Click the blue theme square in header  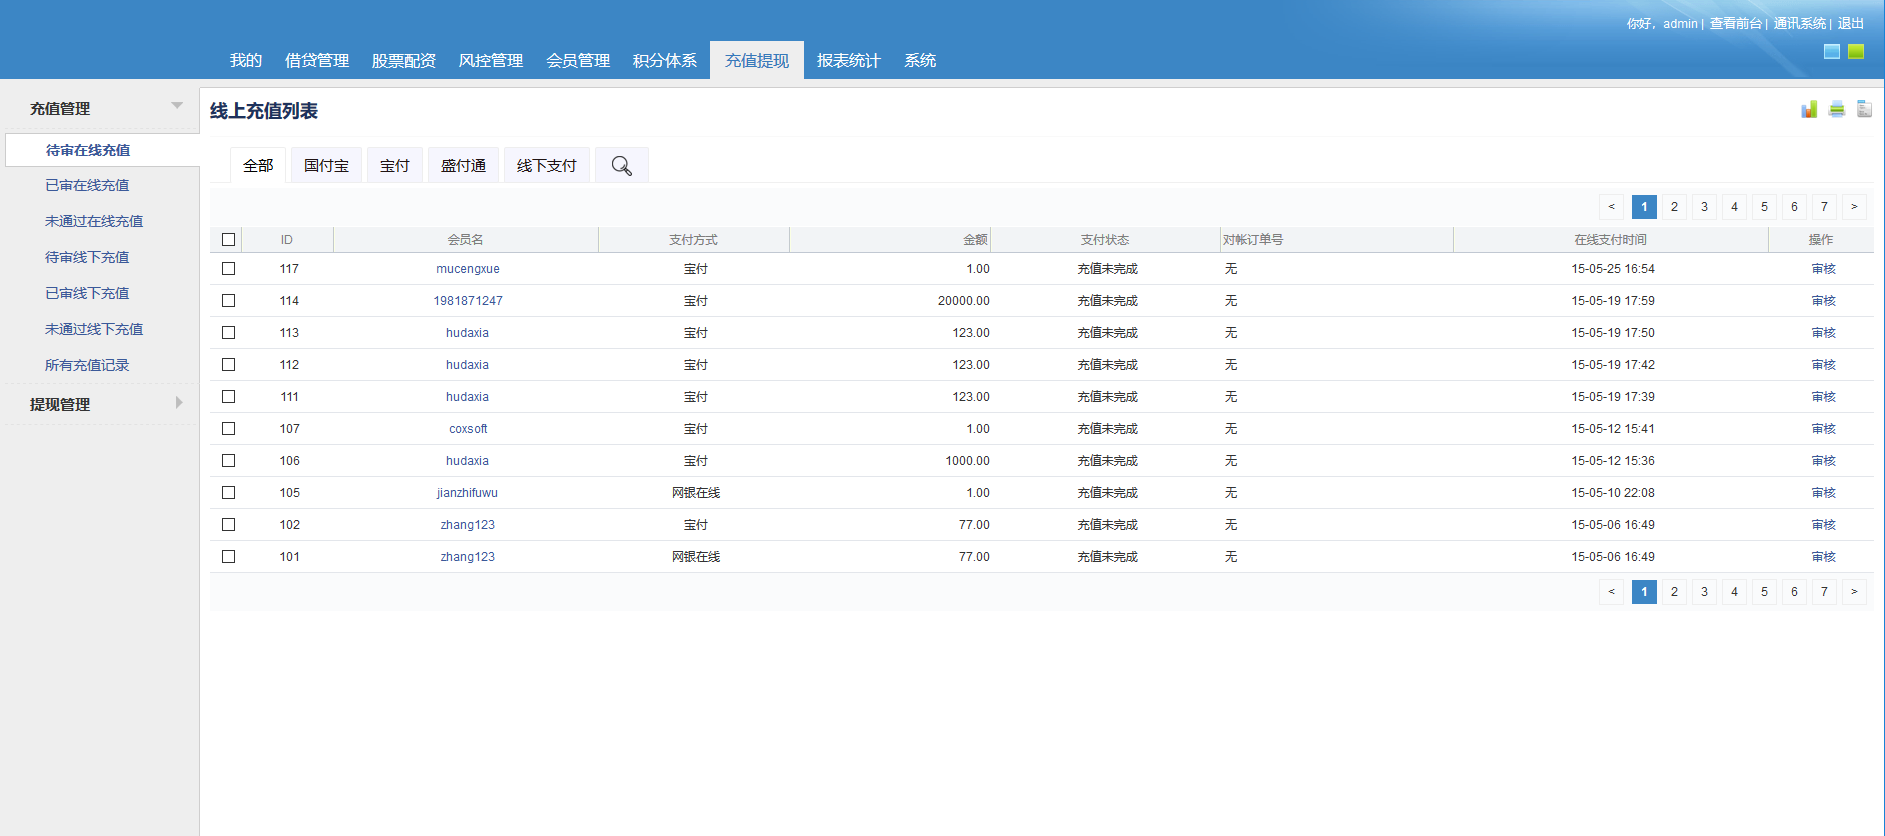coord(1832,52)
